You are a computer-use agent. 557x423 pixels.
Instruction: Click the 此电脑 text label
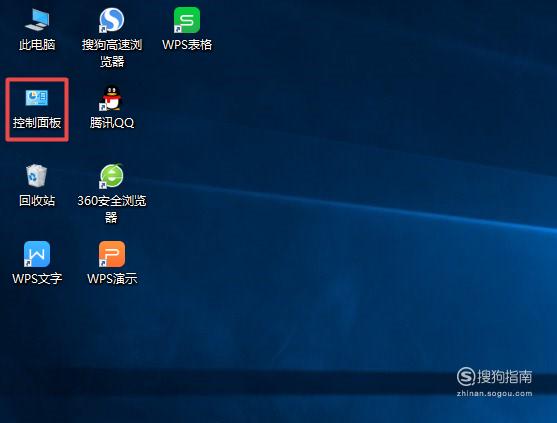click(37, 45)
